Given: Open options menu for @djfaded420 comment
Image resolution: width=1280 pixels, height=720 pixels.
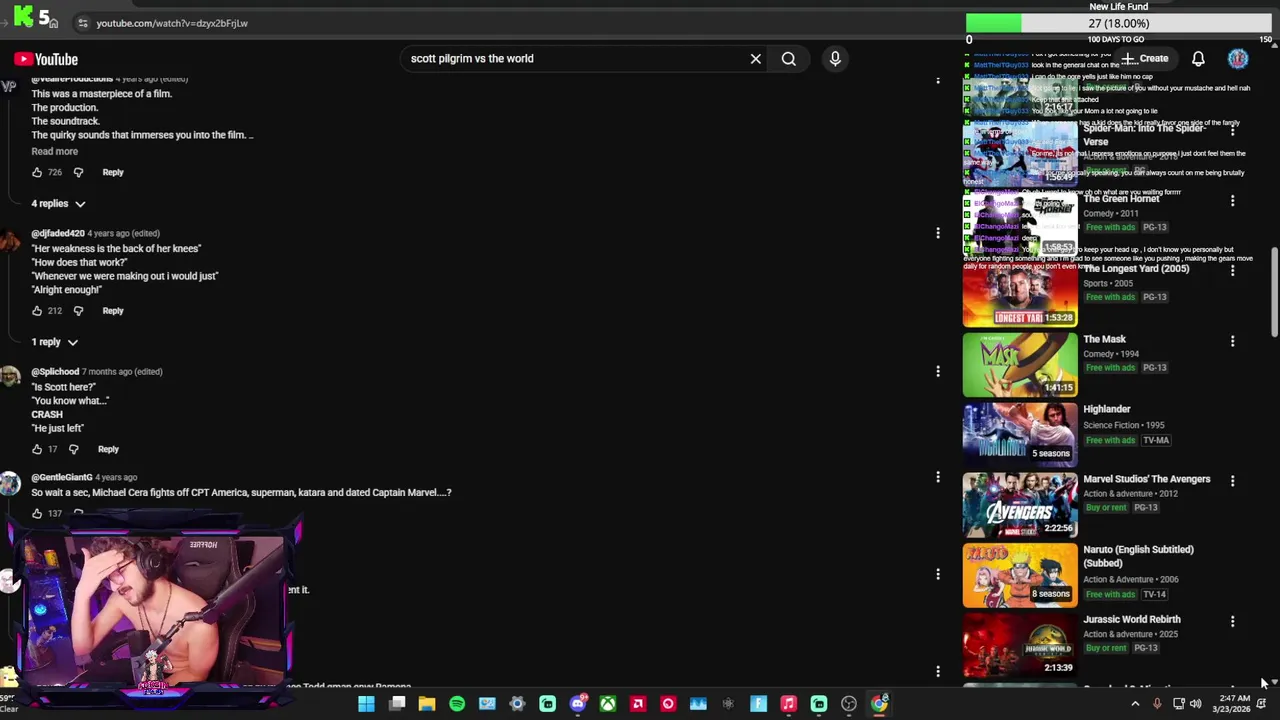Looking at the screenshot, I should (x=938, y=233).
